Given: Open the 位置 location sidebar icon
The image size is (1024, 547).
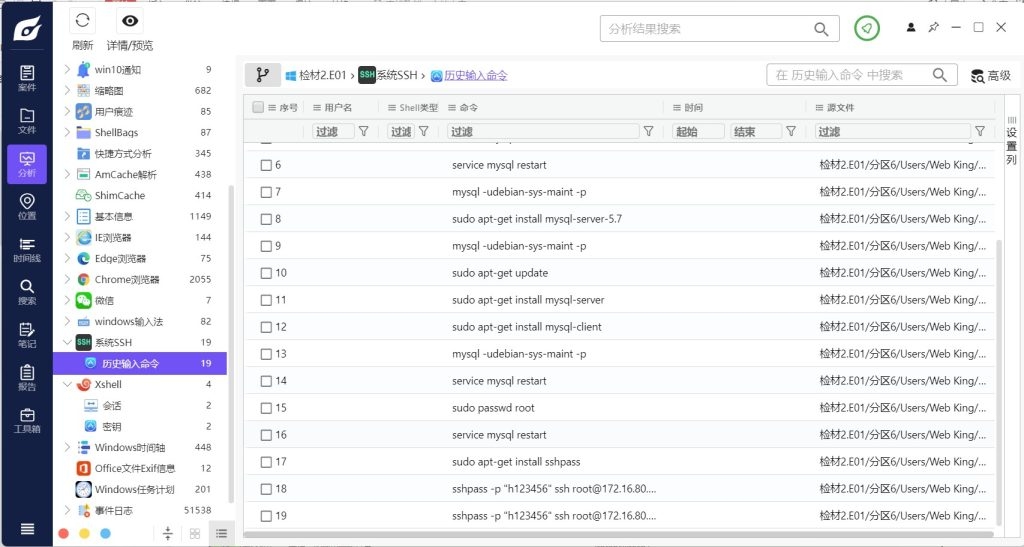Looking at the screenshot, I should (27, 207).
